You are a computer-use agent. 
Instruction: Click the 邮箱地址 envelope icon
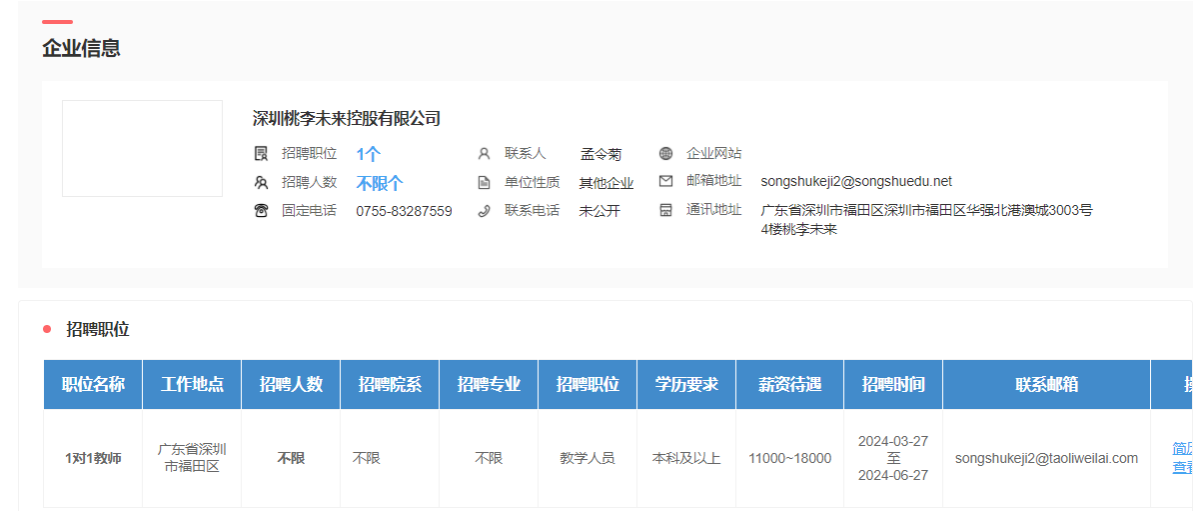[666, 182]
